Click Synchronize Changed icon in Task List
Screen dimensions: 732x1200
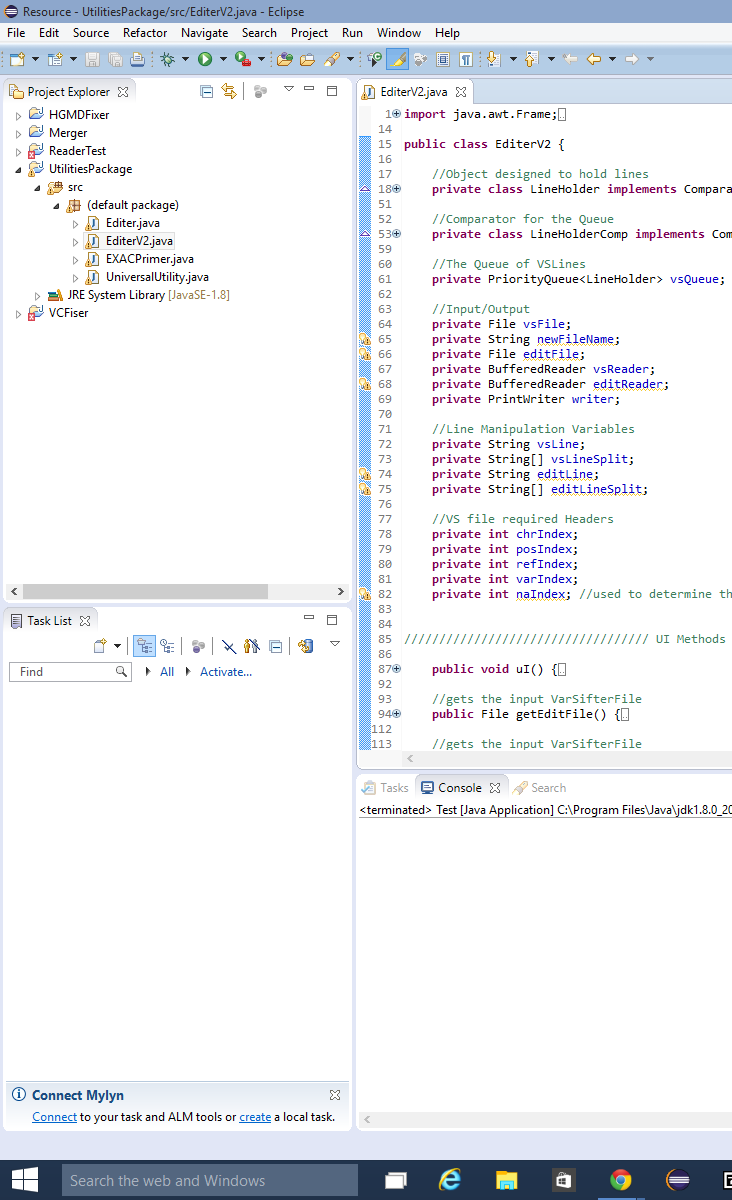click(306, 647)
